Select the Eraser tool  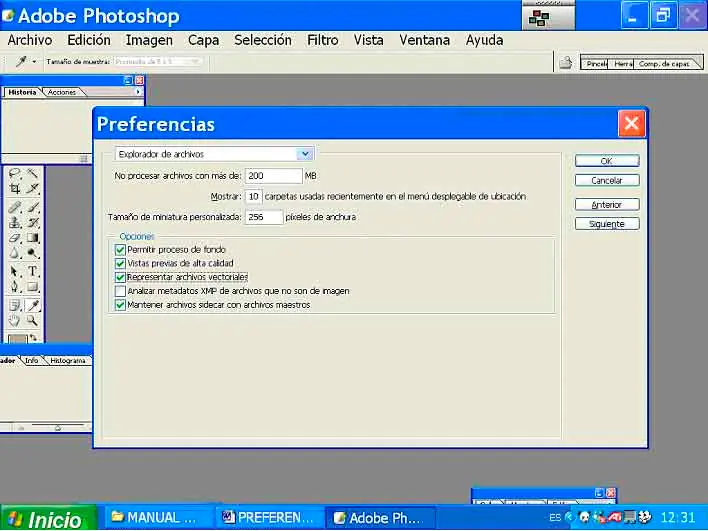[14, 238]
